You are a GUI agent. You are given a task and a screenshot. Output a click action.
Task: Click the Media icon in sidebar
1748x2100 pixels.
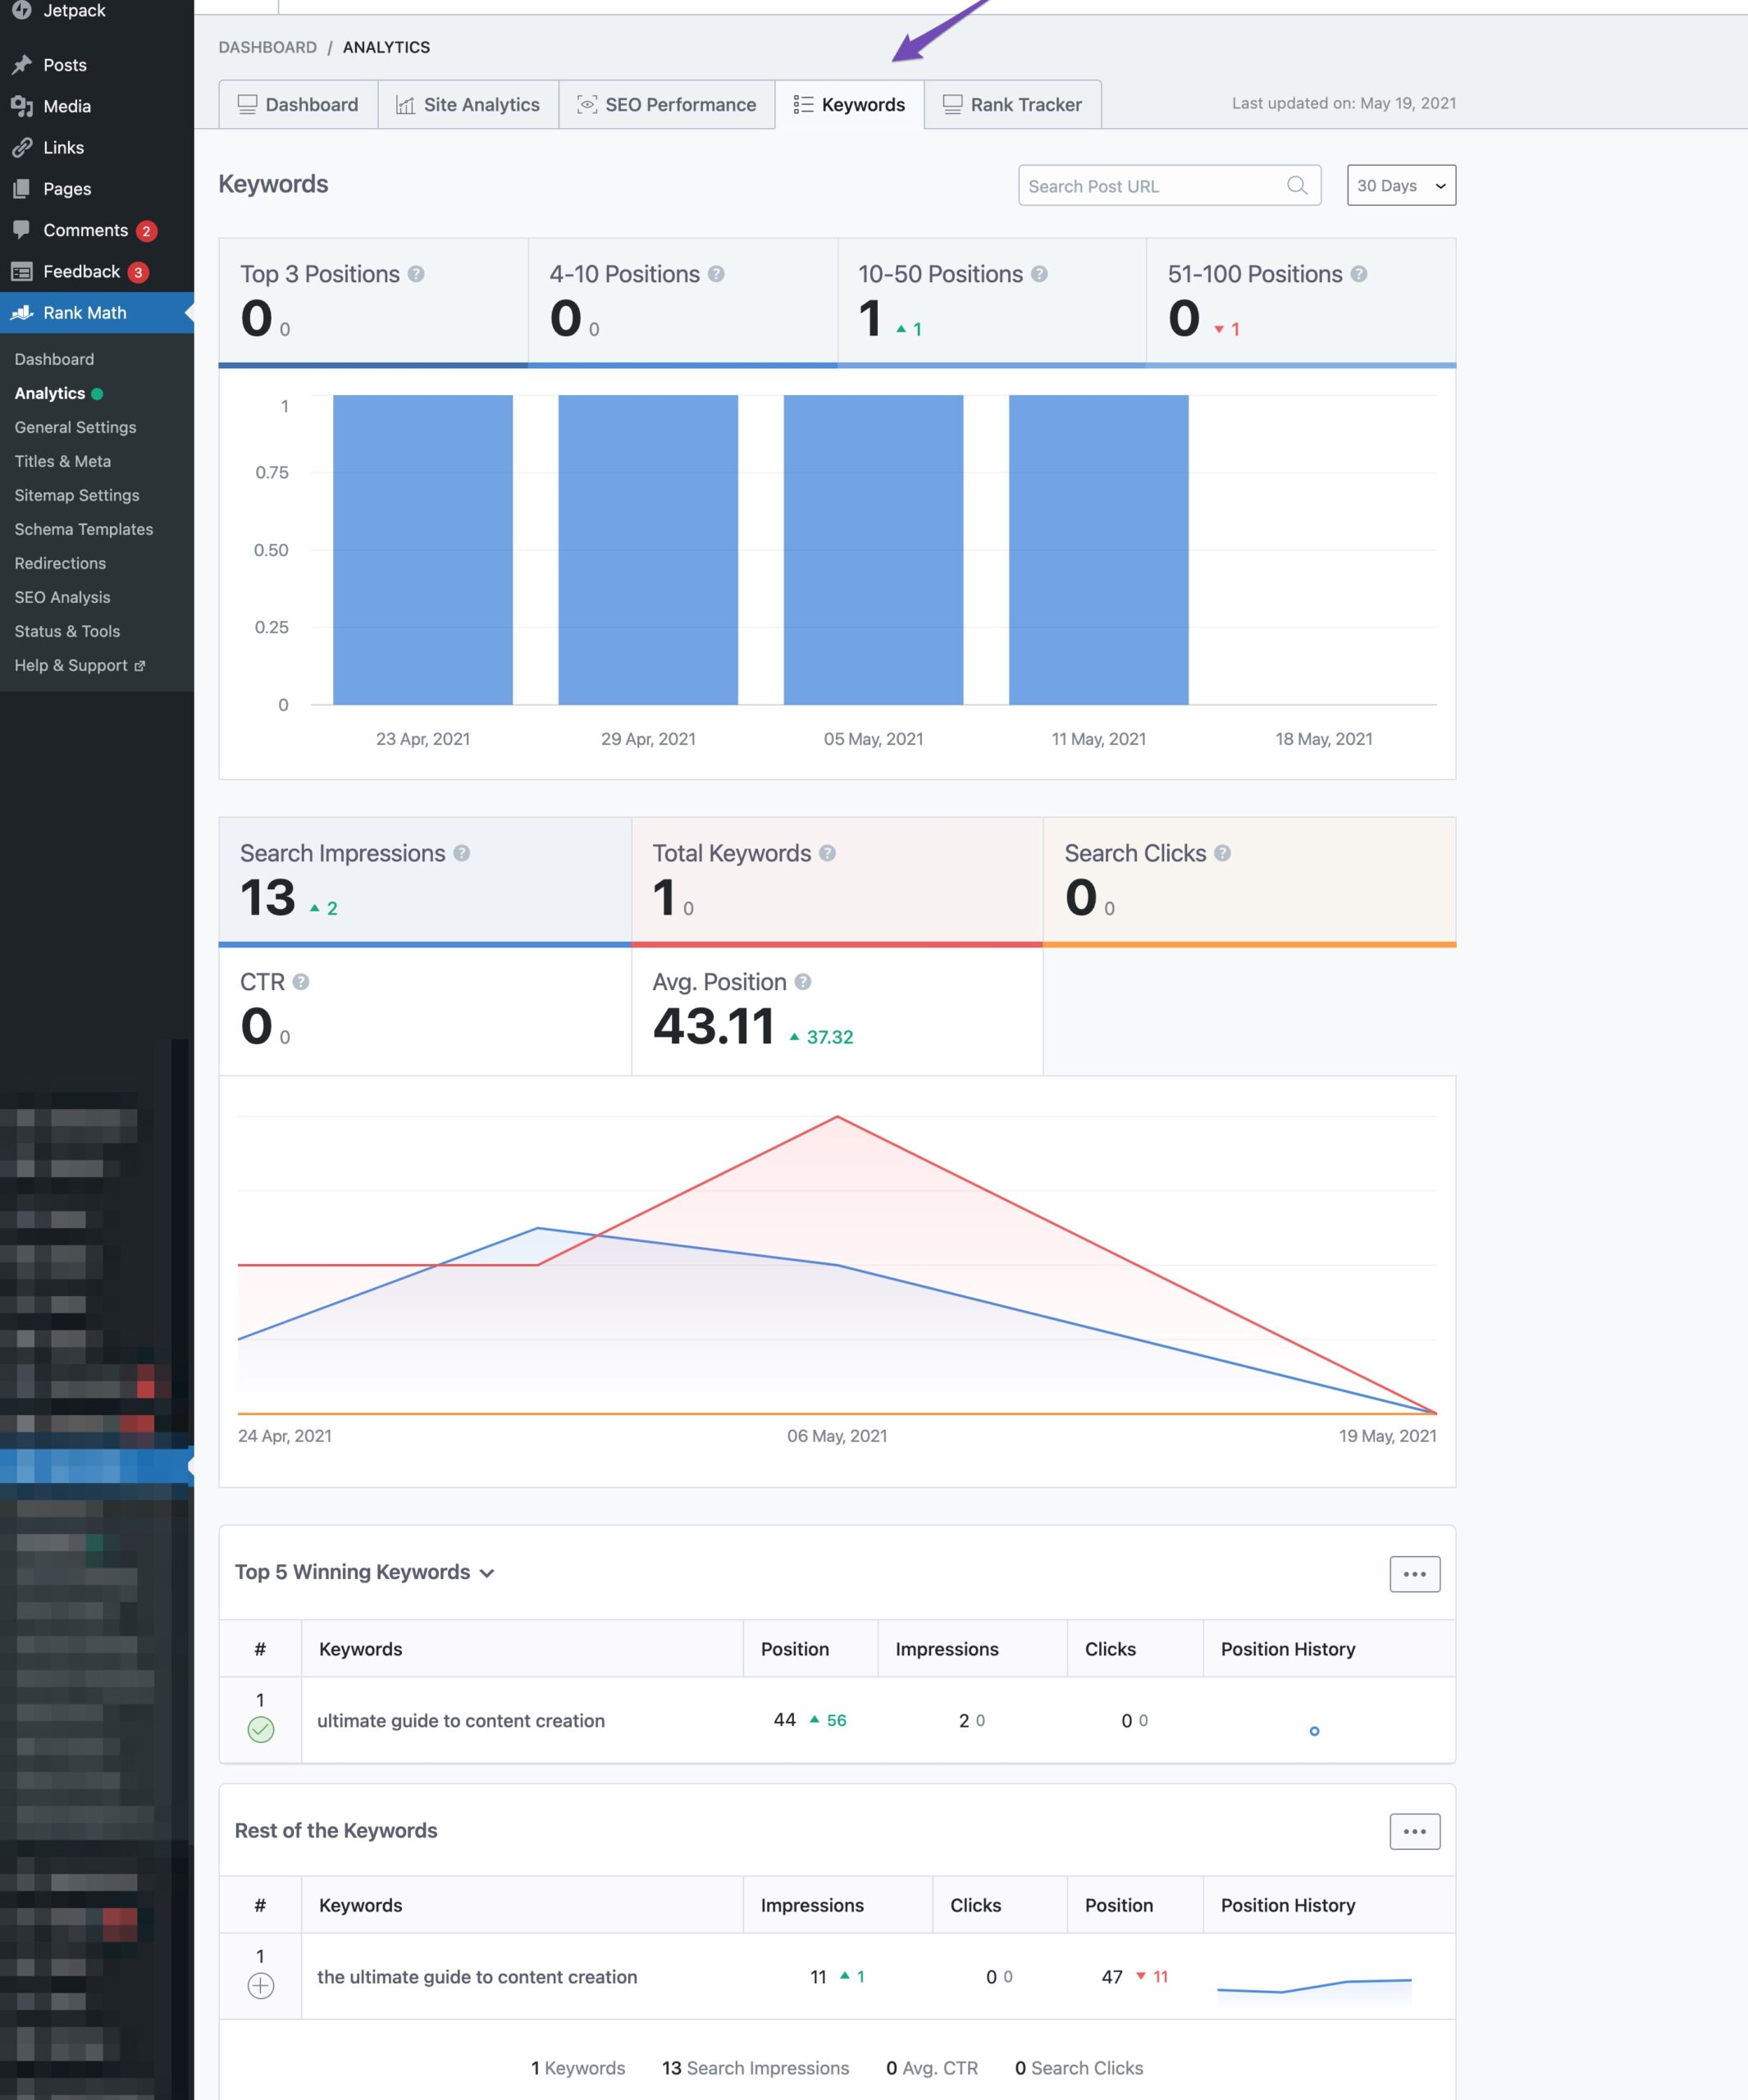pyautogui.click(x=22, y=106)
